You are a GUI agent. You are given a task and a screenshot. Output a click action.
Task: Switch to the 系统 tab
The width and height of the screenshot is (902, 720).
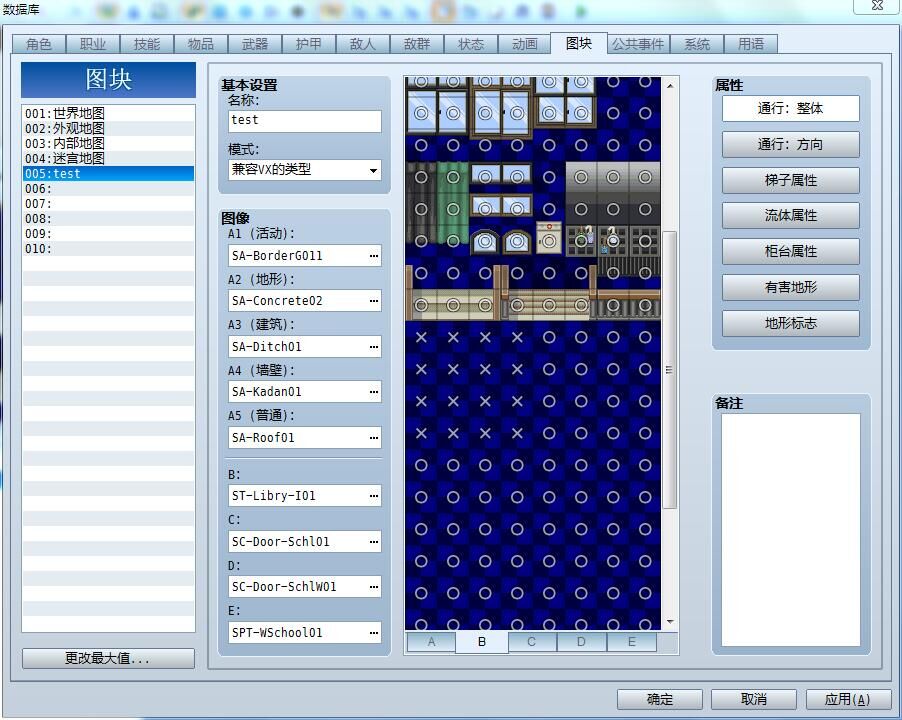(697, 44)
